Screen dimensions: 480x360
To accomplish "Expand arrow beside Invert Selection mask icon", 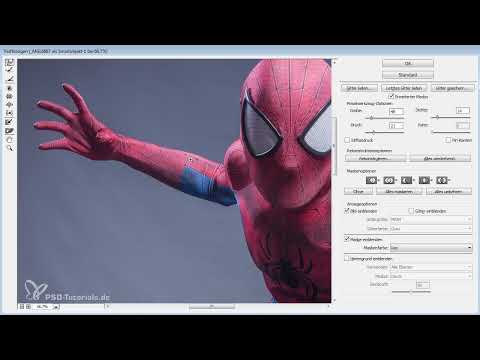I will click(449, 180).
